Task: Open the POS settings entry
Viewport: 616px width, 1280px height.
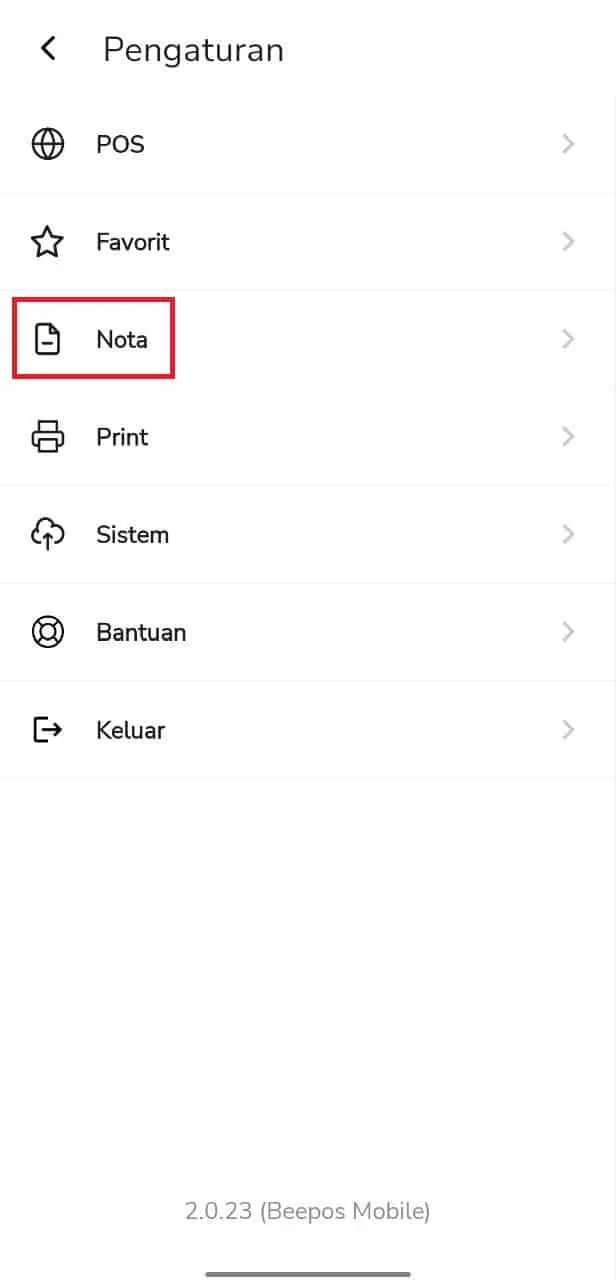Action: (x=308, y=144)
